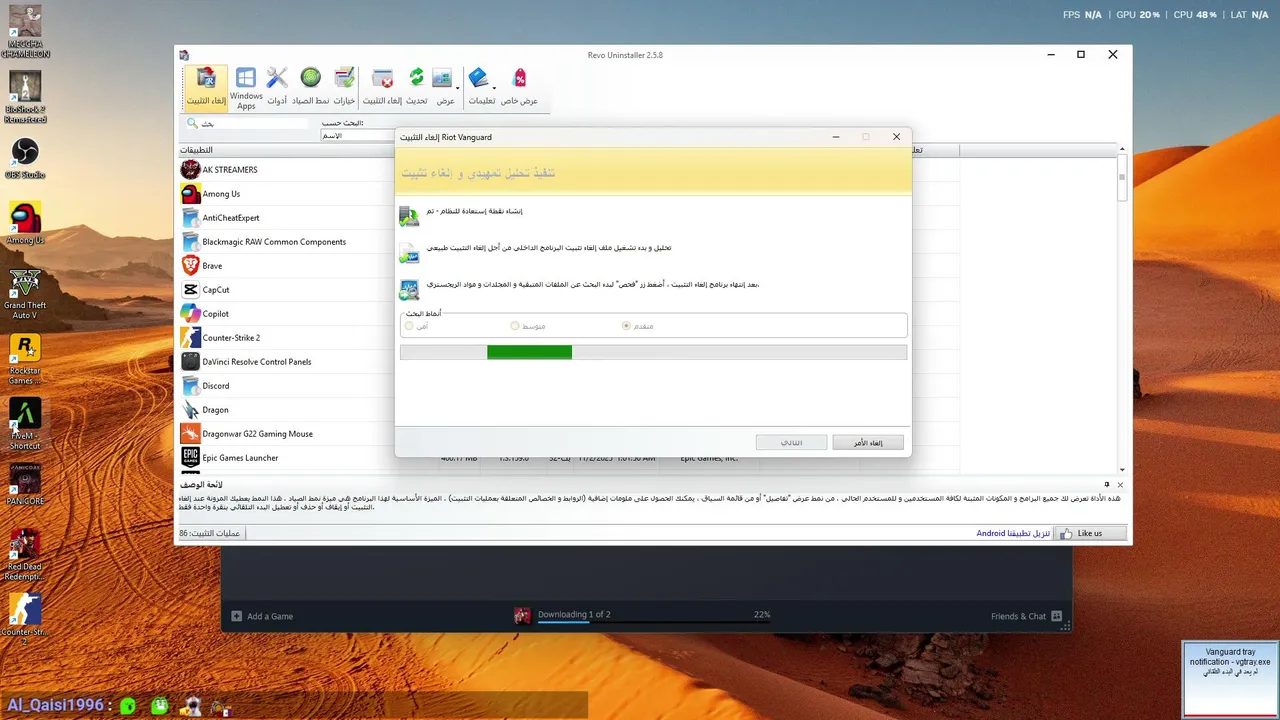Minimize the Riot Vanguard uninstall dialog

tap(836, 137)
